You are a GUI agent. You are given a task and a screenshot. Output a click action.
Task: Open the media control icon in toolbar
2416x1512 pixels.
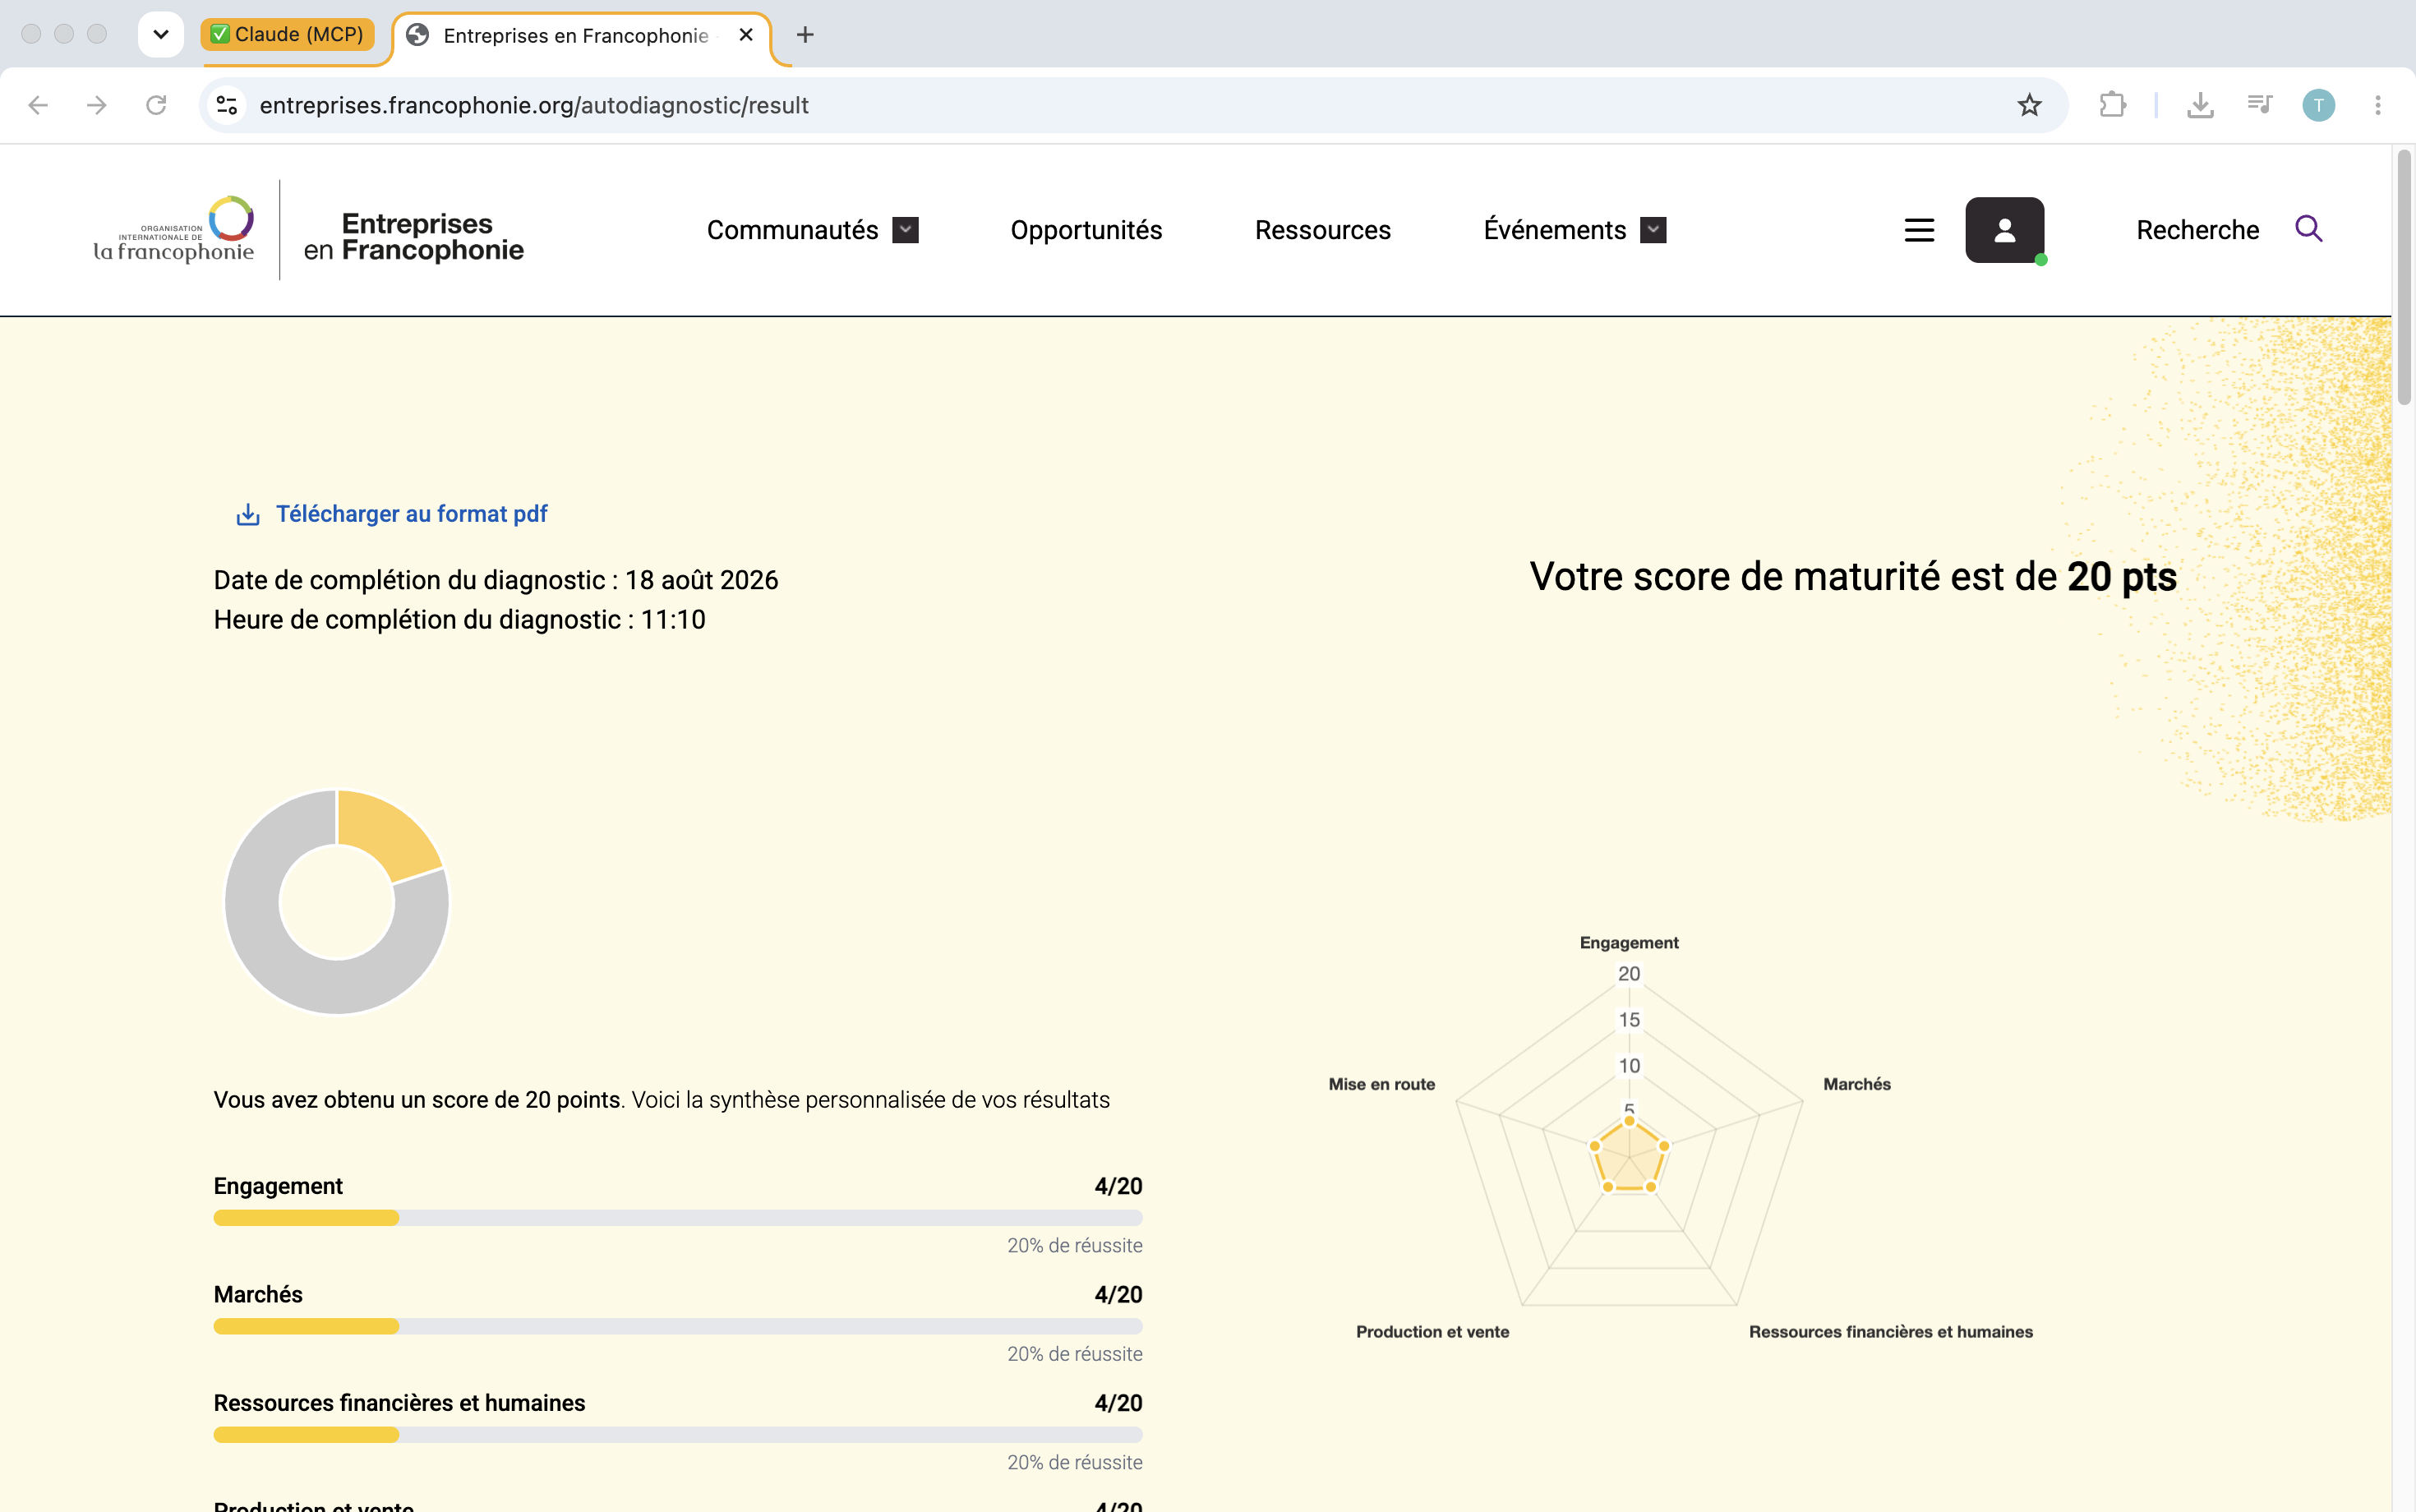click(2259, 105)
